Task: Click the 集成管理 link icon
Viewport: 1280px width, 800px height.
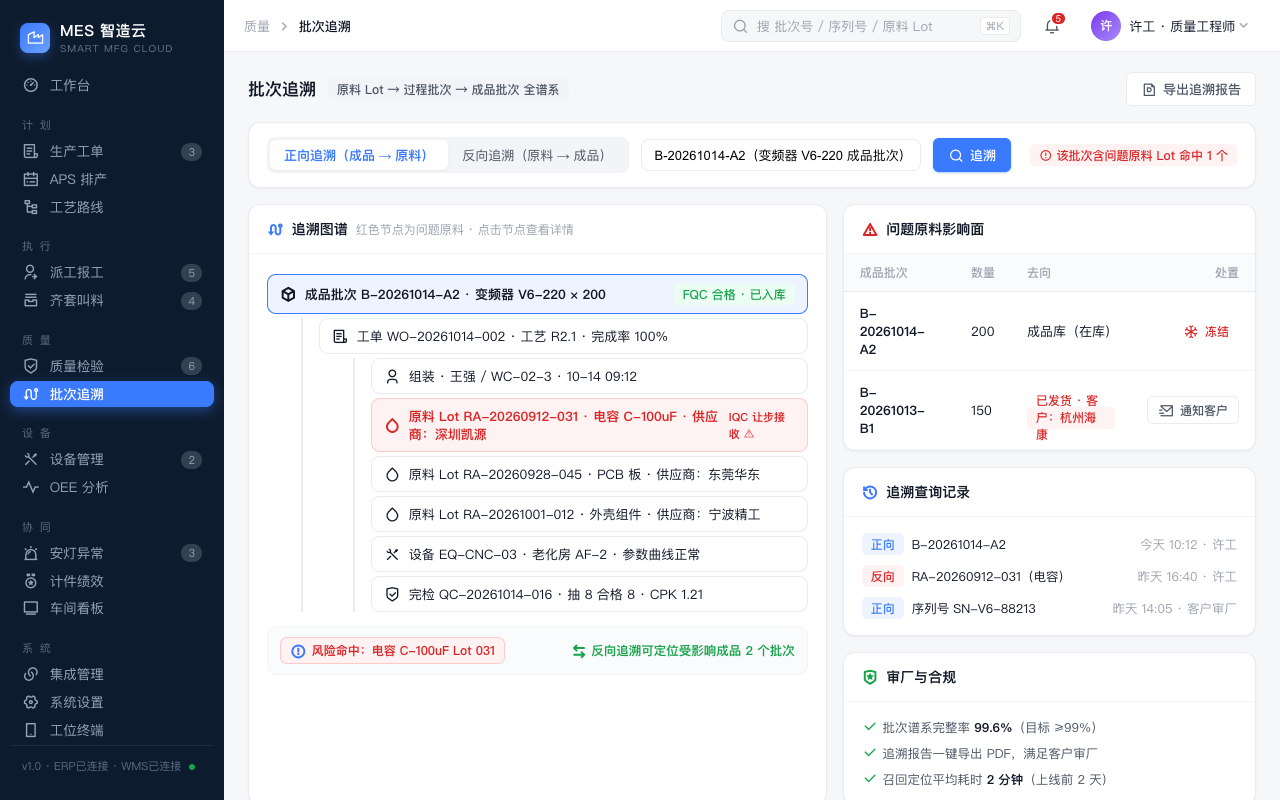Action: pos(31,674)
